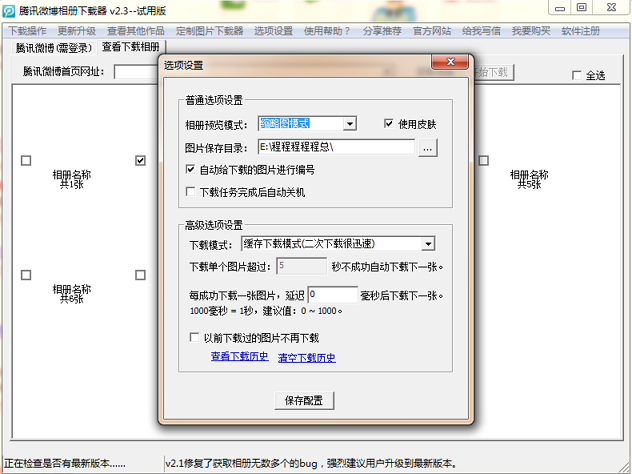
Task: Open the 选项设置 menu in menu bar
Action: coord(273,31)
